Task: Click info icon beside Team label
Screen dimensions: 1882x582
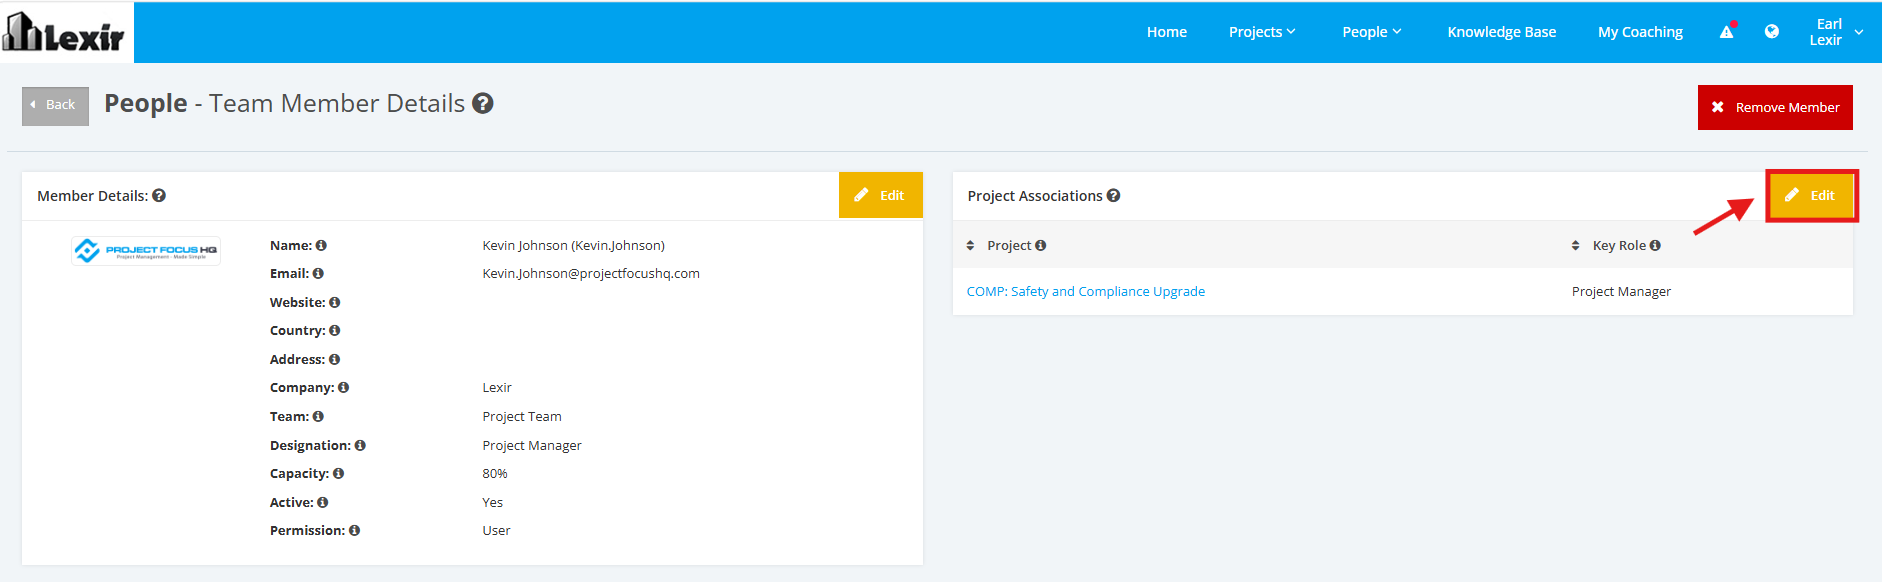Action: coord(318,416)
